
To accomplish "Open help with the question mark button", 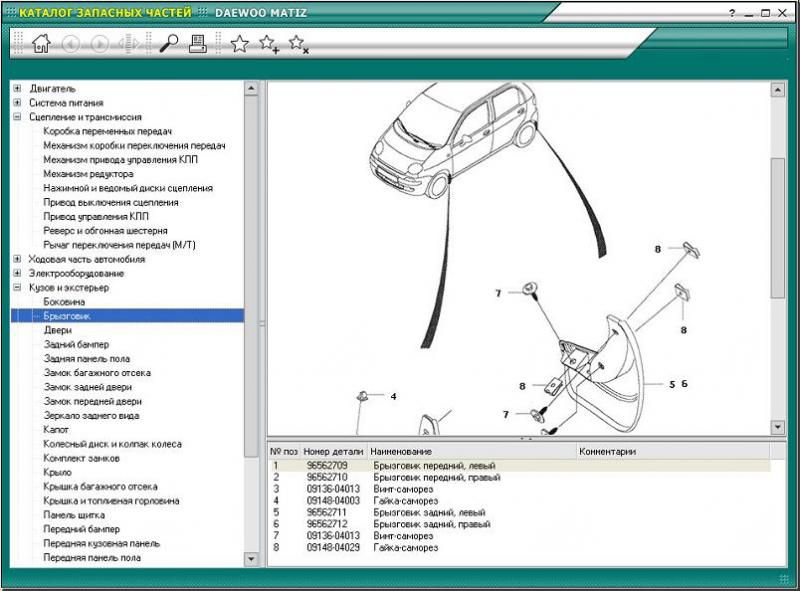I will click(732, 13).
